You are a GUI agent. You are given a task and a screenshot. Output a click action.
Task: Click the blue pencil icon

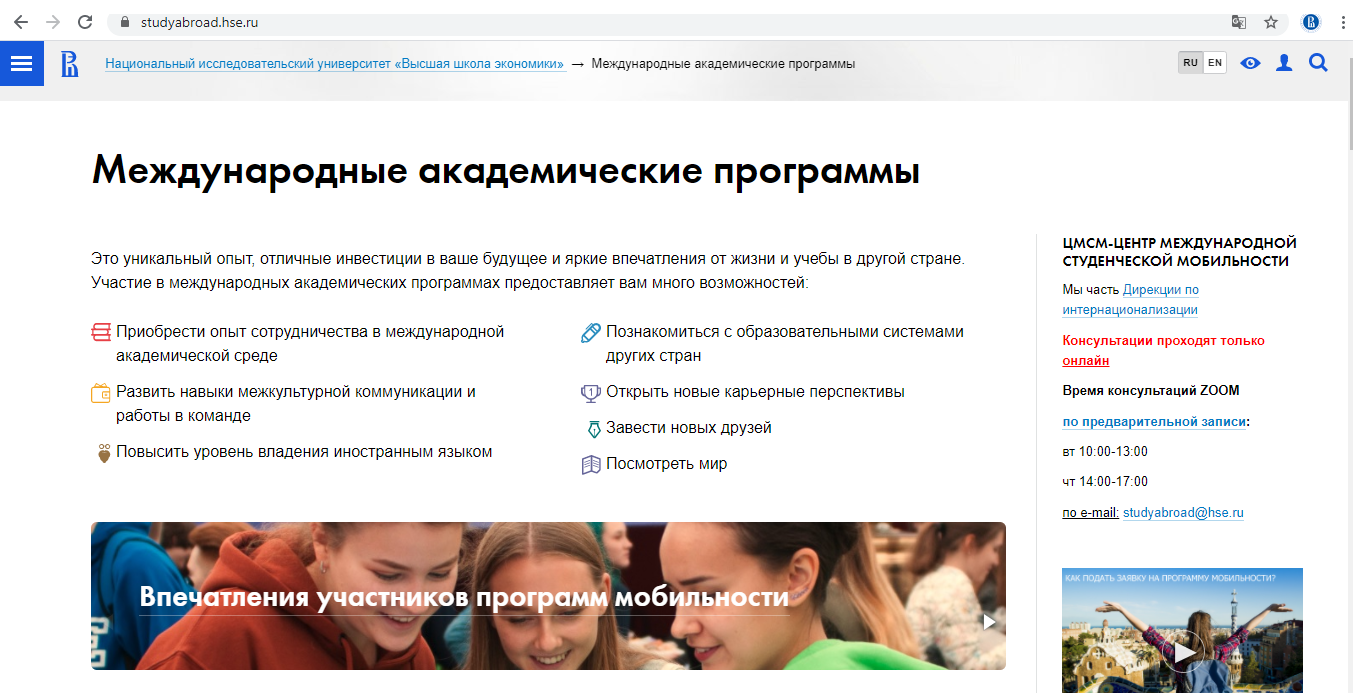tap(590, 332)
